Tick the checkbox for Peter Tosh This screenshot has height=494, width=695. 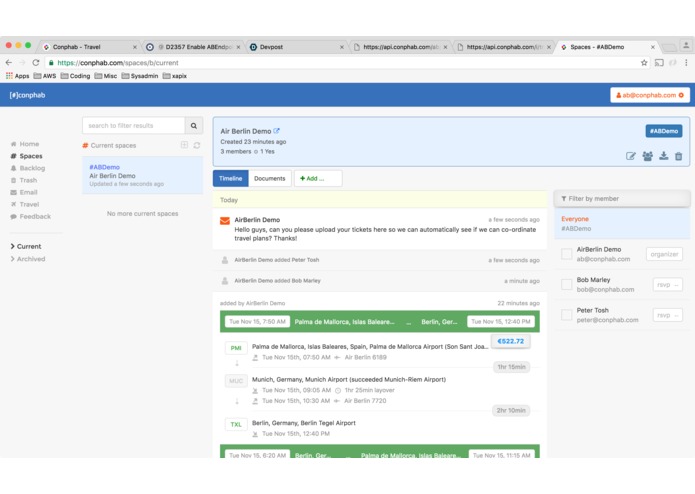point(566,315)
